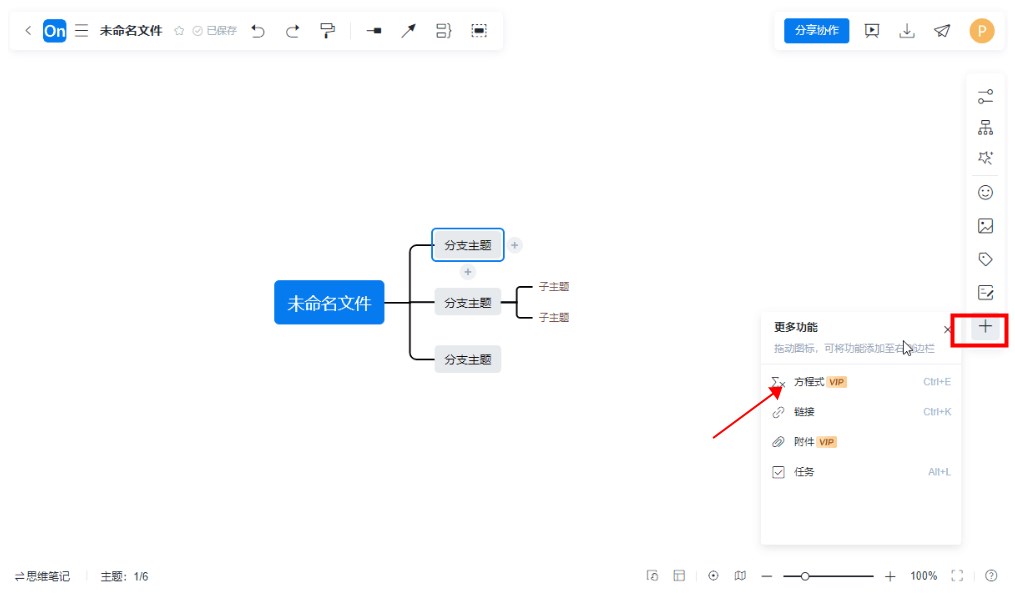The image size is (1015, 593).
Task: Choose 链接 from more functions list
Action: click(804, 412)
